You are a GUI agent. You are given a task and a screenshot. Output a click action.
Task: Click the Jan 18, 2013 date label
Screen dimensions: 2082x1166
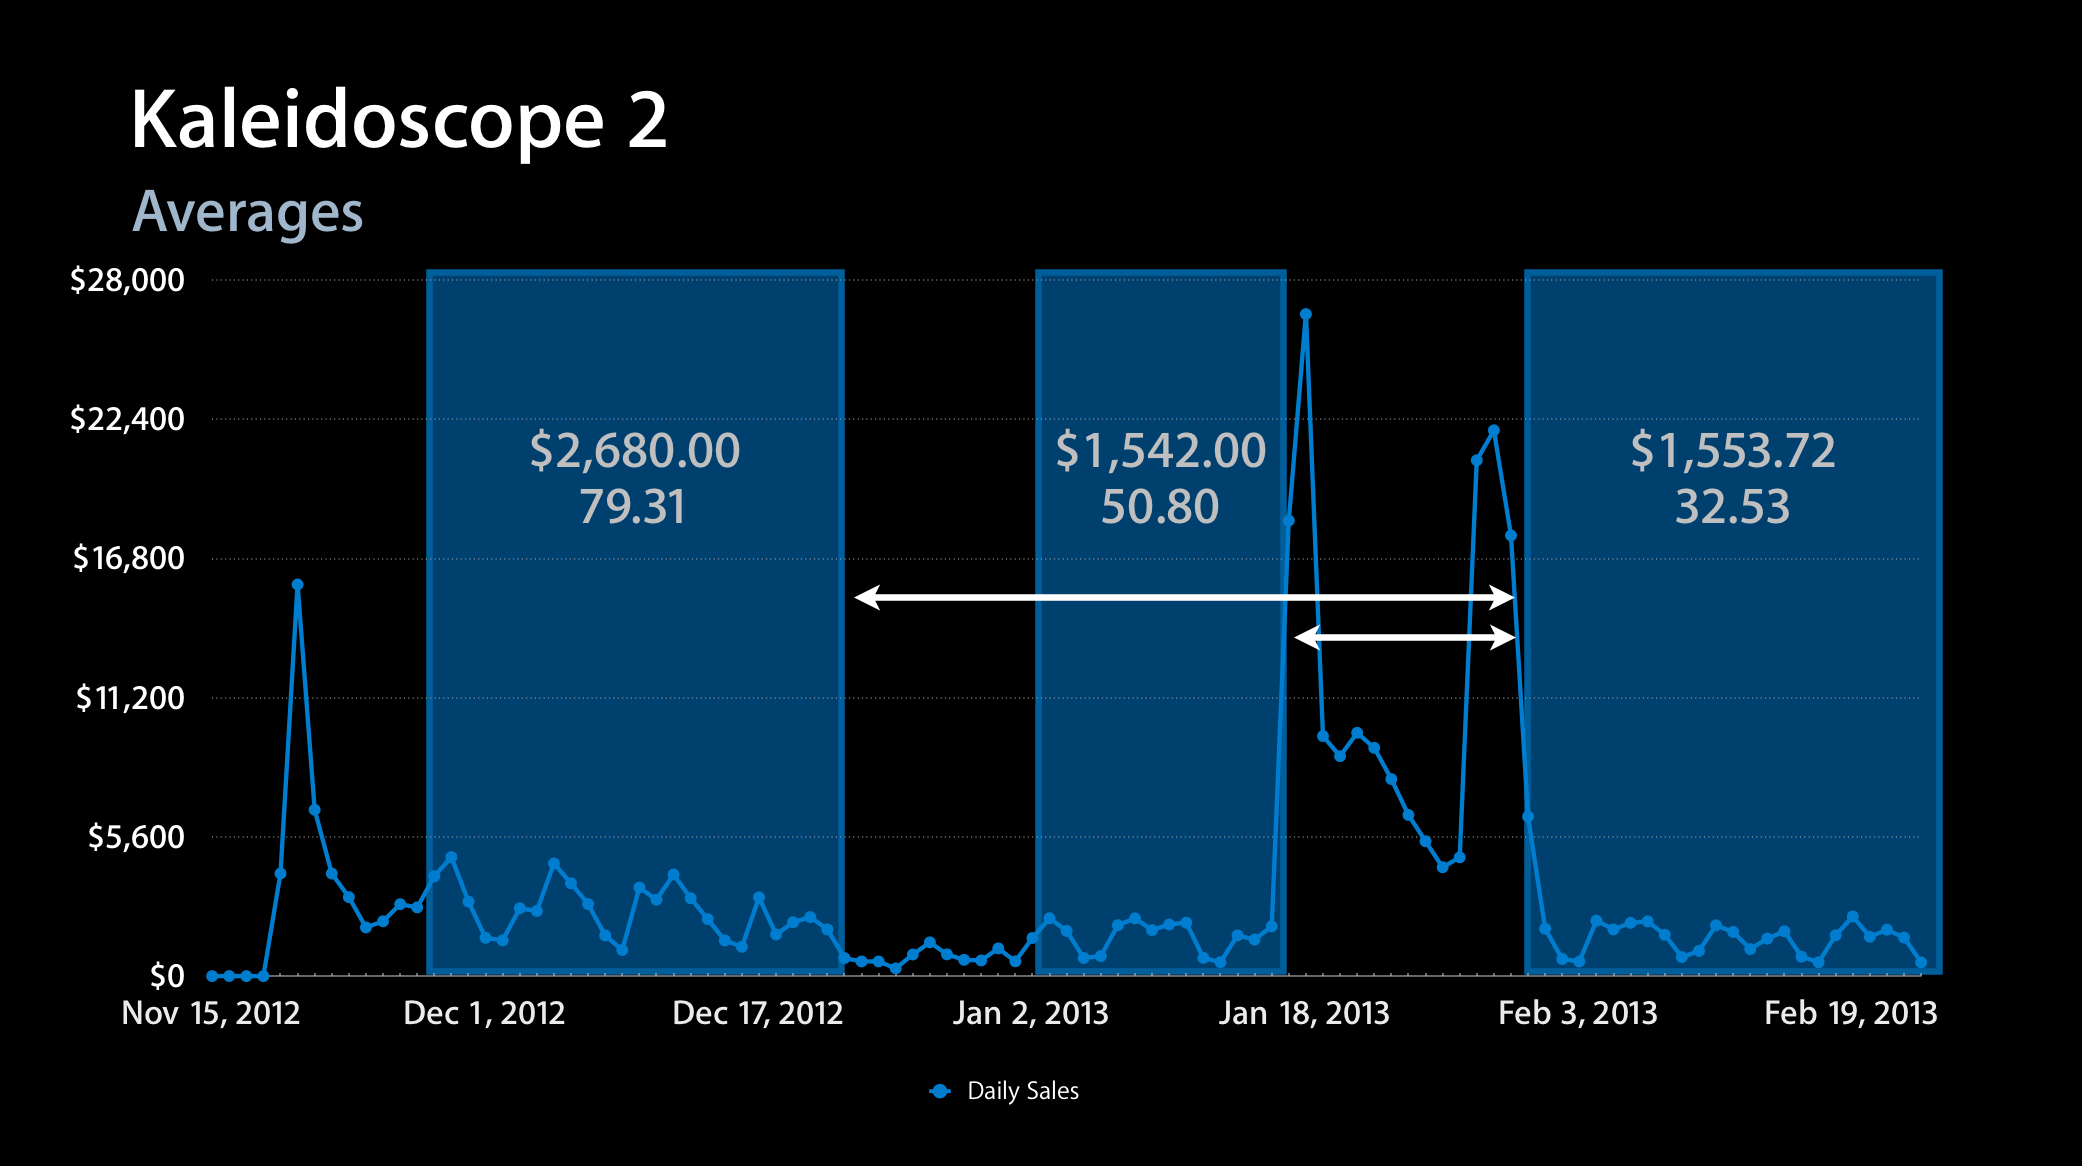1304,1013
